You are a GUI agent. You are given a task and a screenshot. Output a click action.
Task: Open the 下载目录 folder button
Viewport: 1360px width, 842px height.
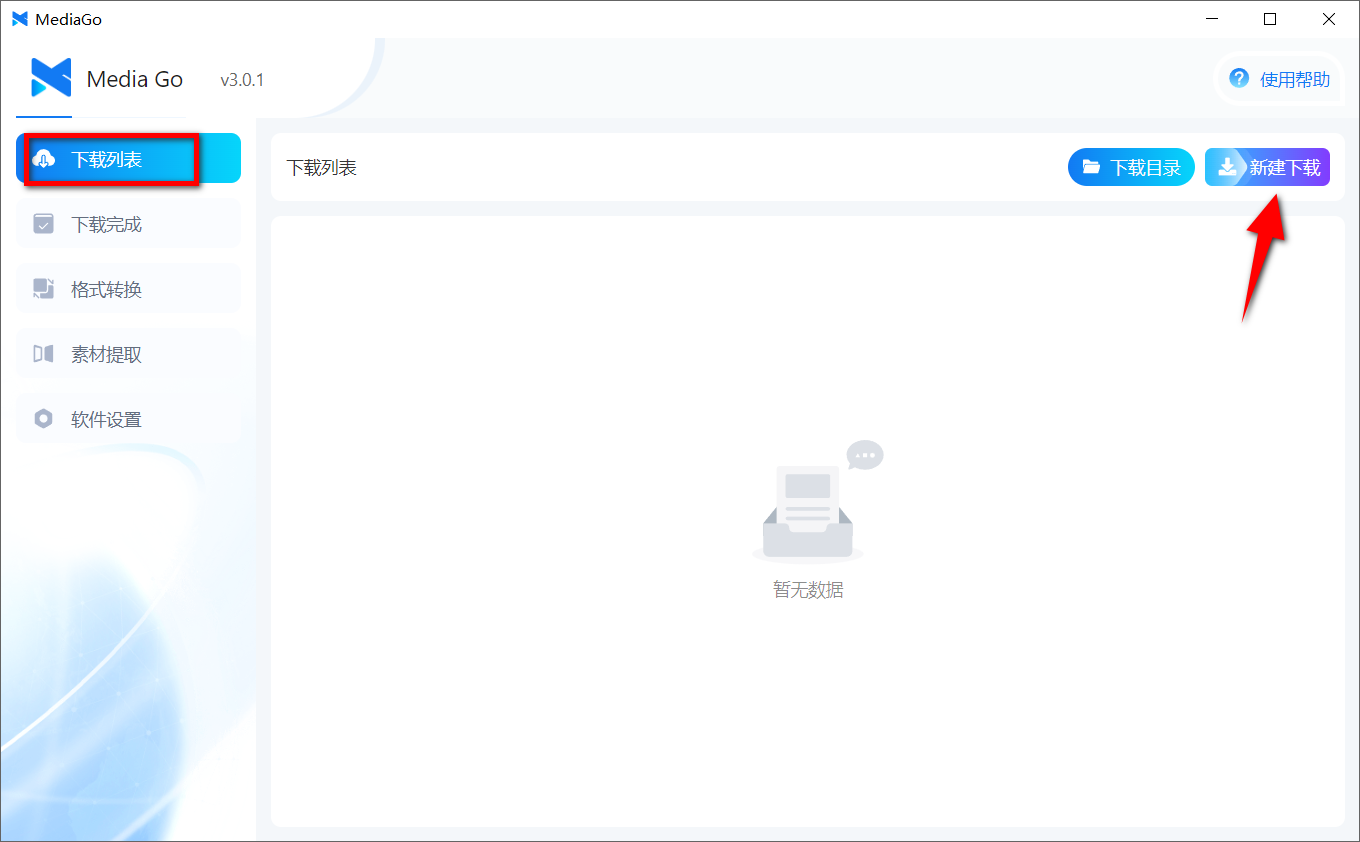(1131, 168)
